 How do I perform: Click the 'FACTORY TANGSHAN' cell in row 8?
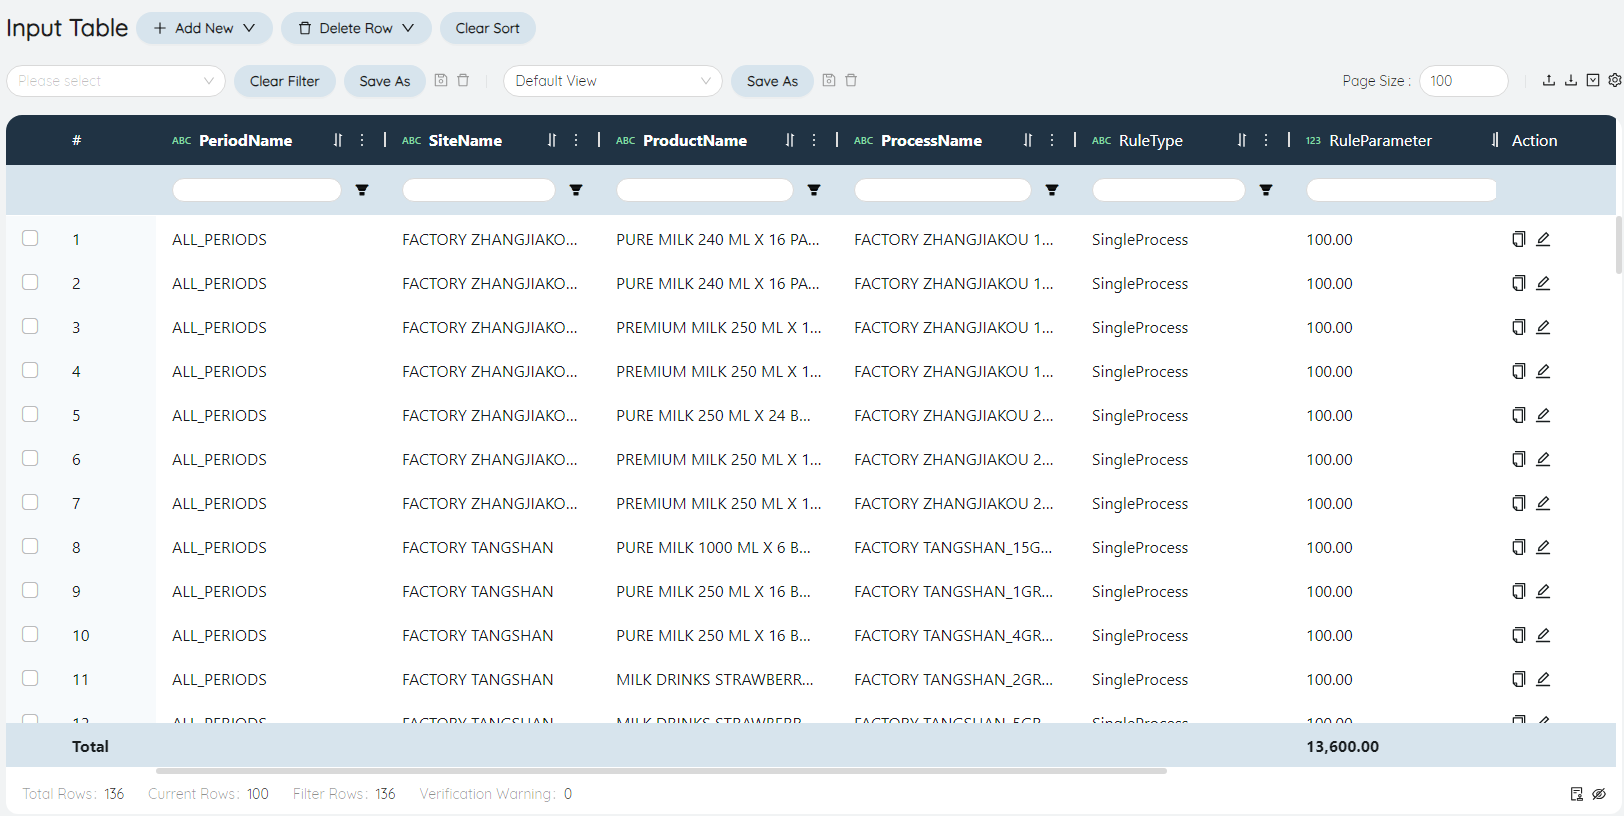pyautogui.click(x=478, y=547)
